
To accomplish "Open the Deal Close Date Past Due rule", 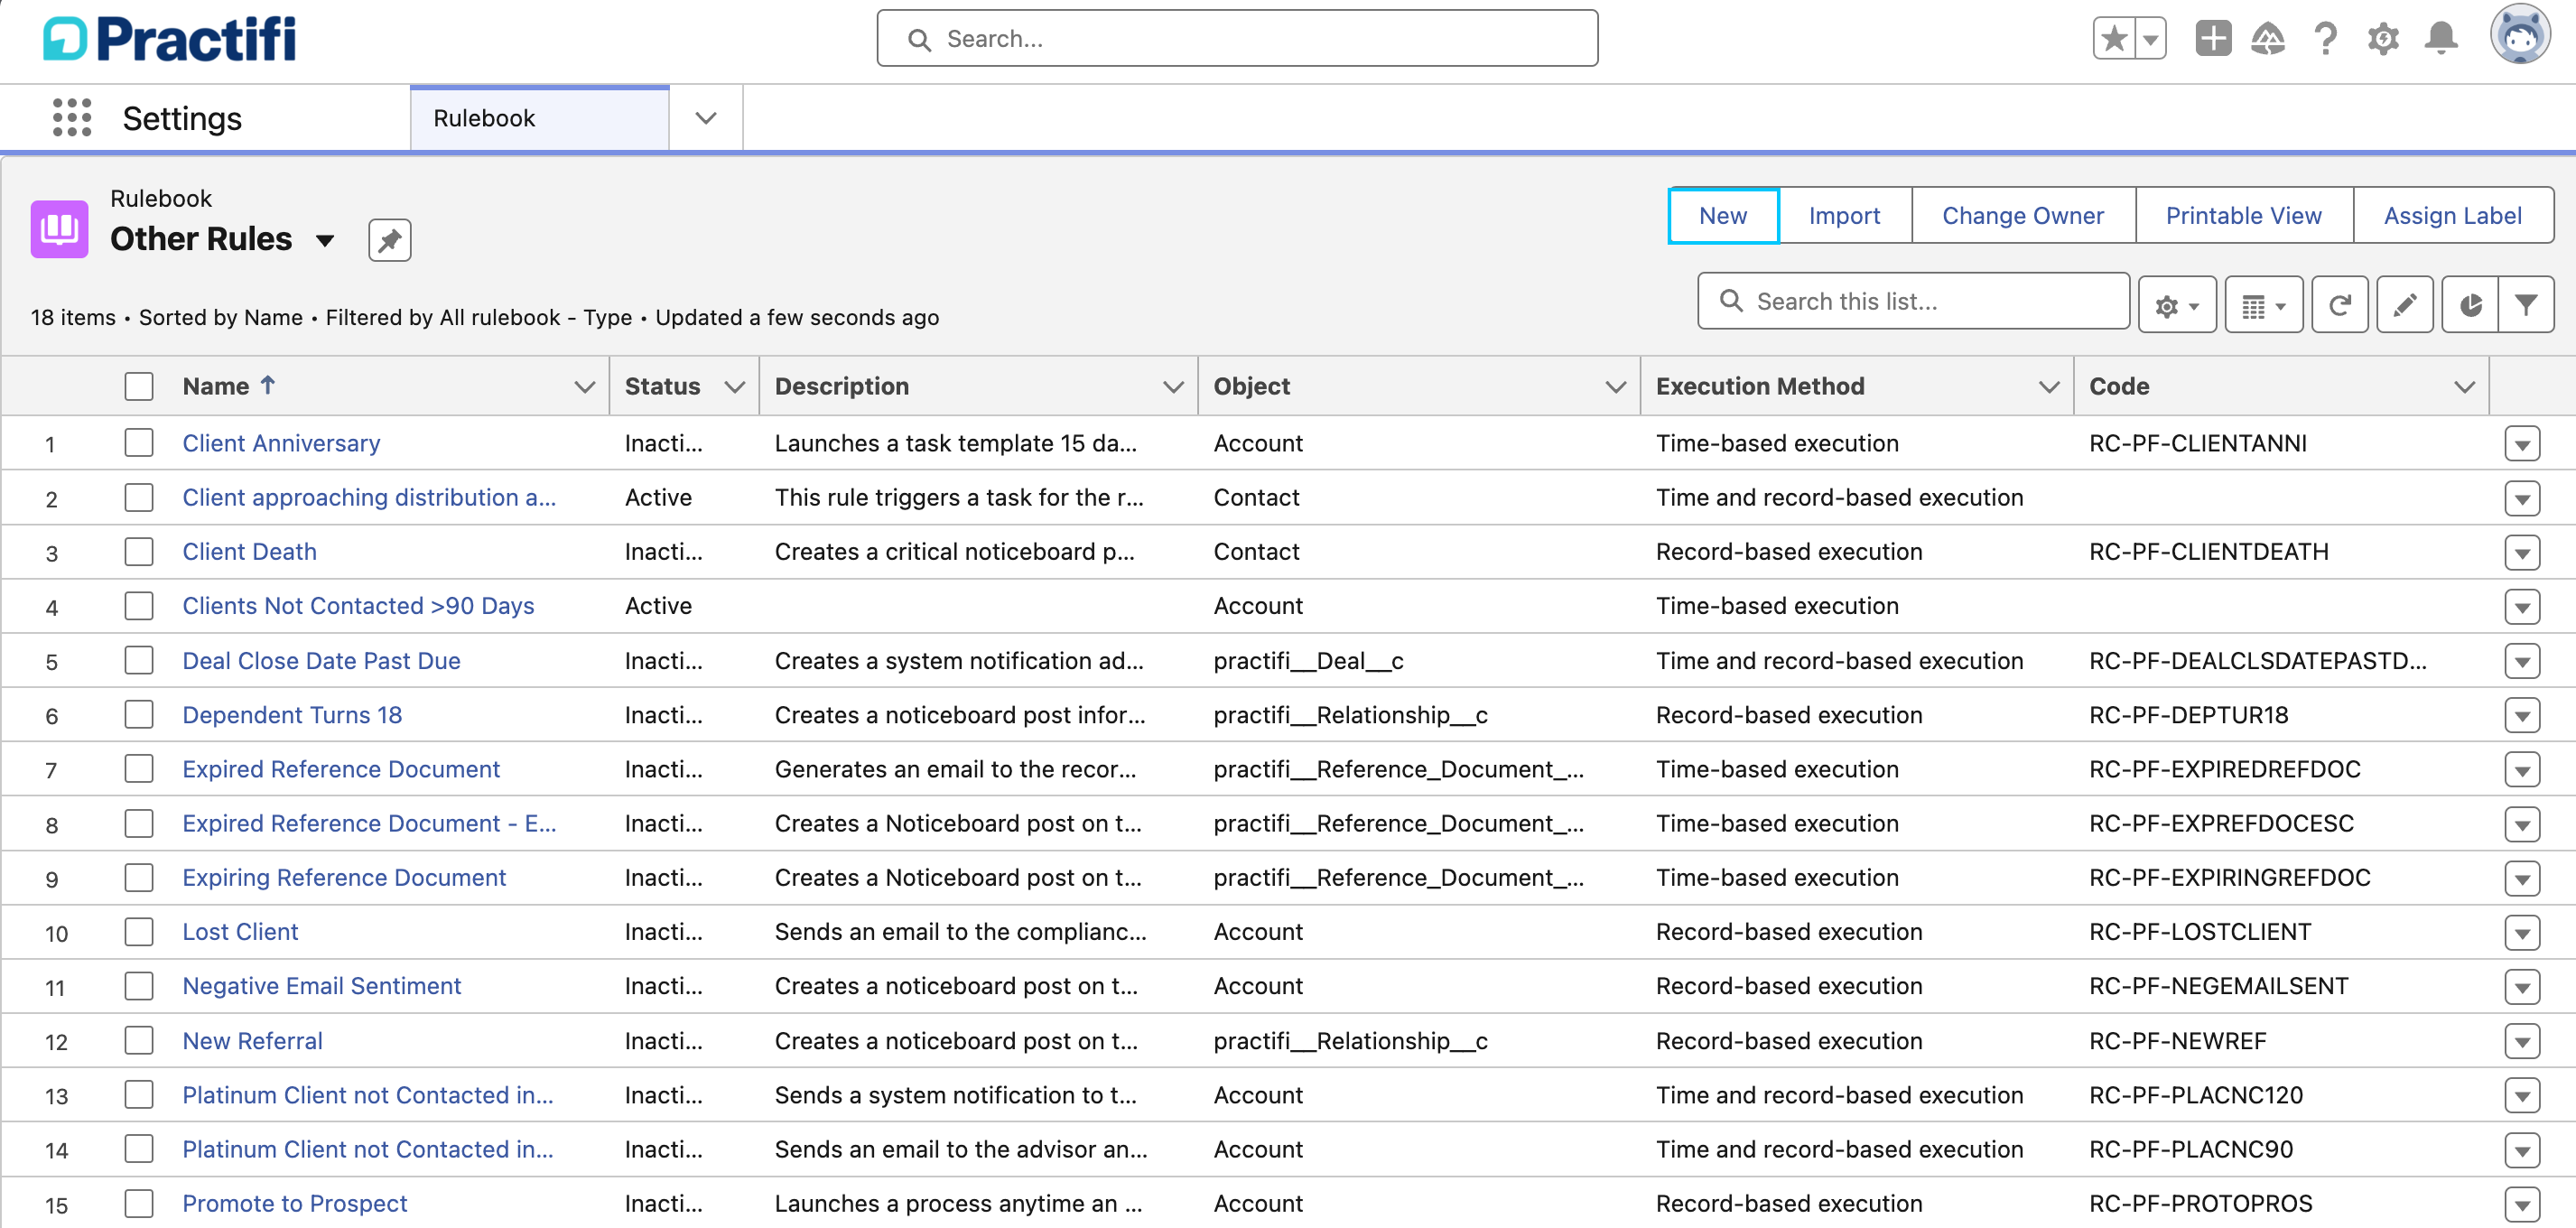I will coord(321,661).
